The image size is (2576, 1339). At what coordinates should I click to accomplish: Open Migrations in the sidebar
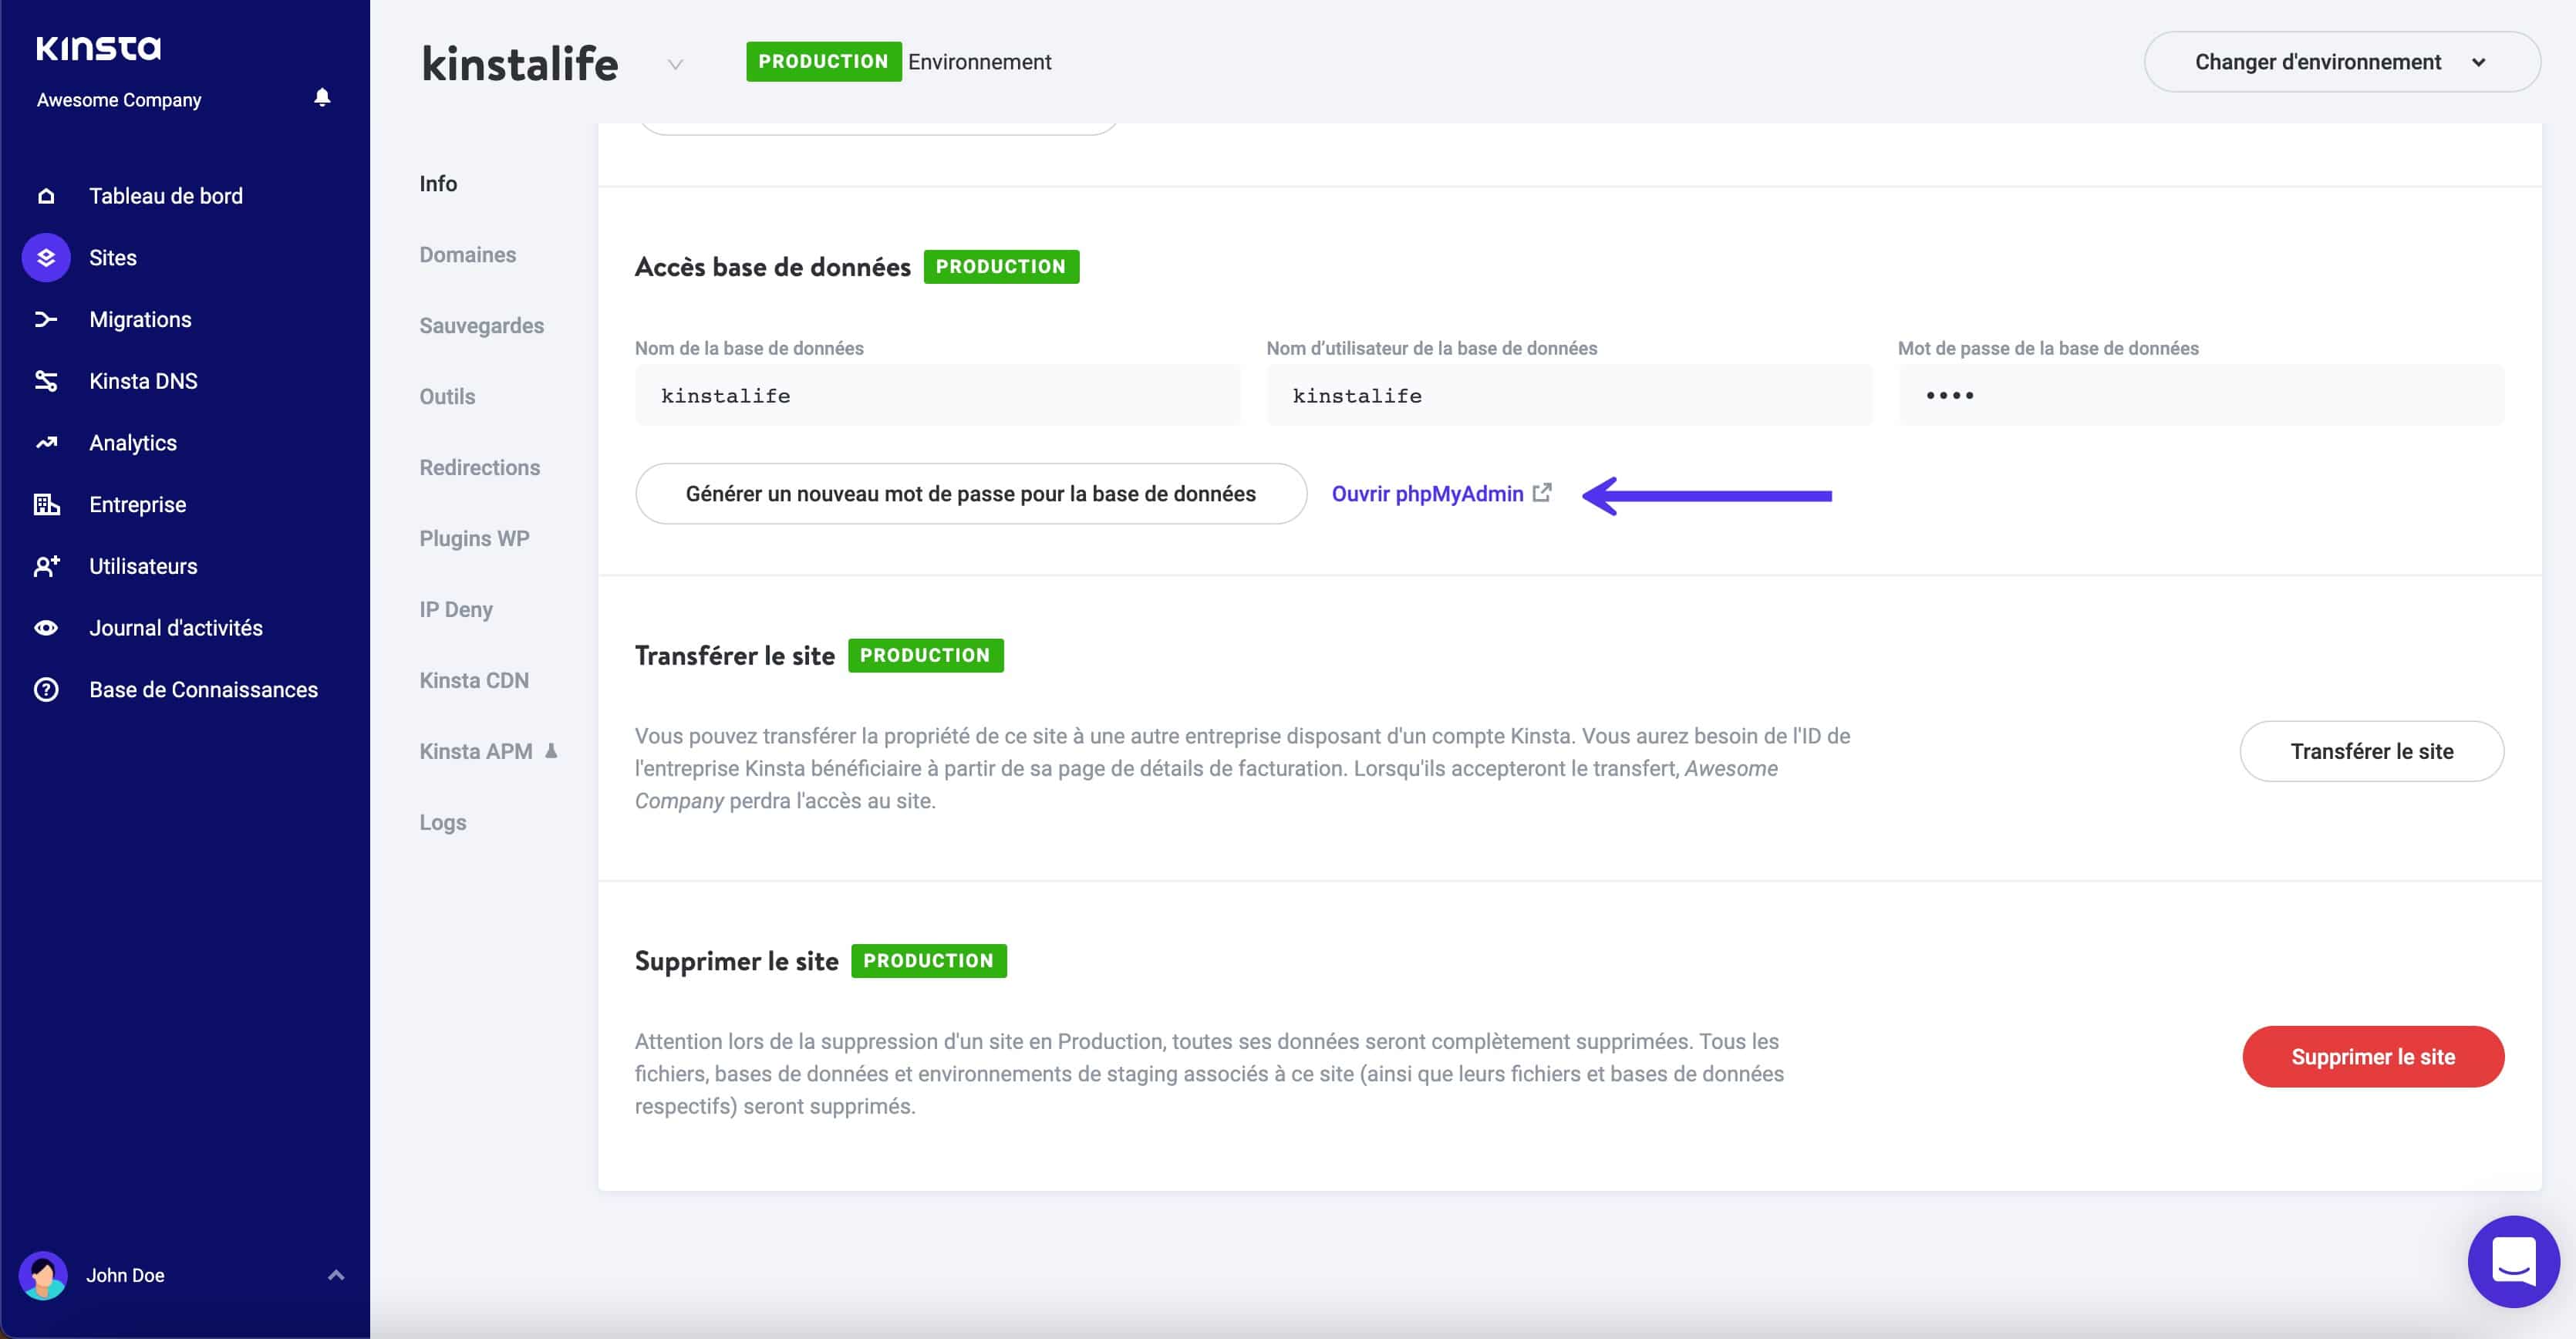pyautogui.click(x=140, y=319)
